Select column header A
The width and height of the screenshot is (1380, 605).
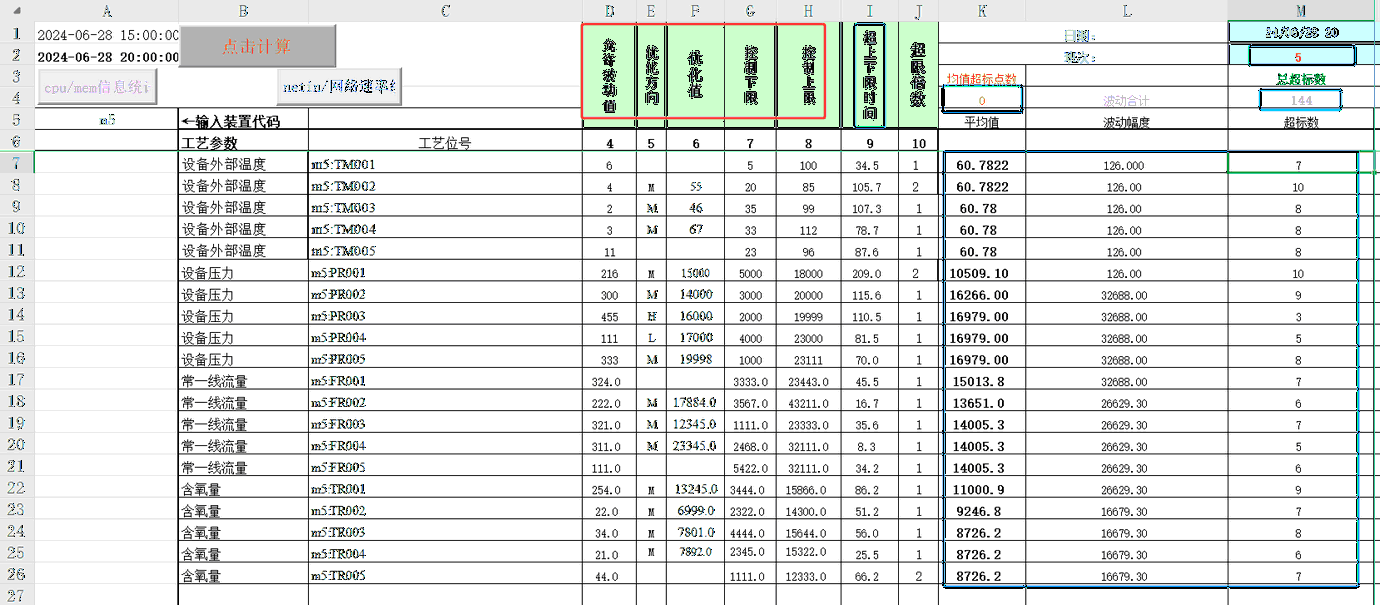click(107, 11)
